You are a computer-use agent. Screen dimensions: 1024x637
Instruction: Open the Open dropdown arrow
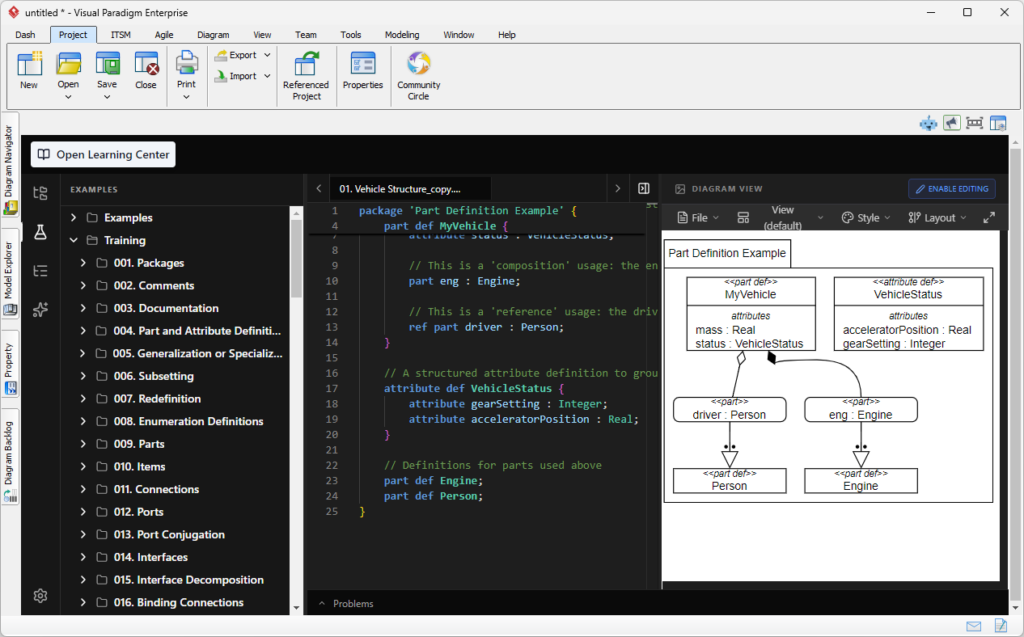[x=68, y=97]
